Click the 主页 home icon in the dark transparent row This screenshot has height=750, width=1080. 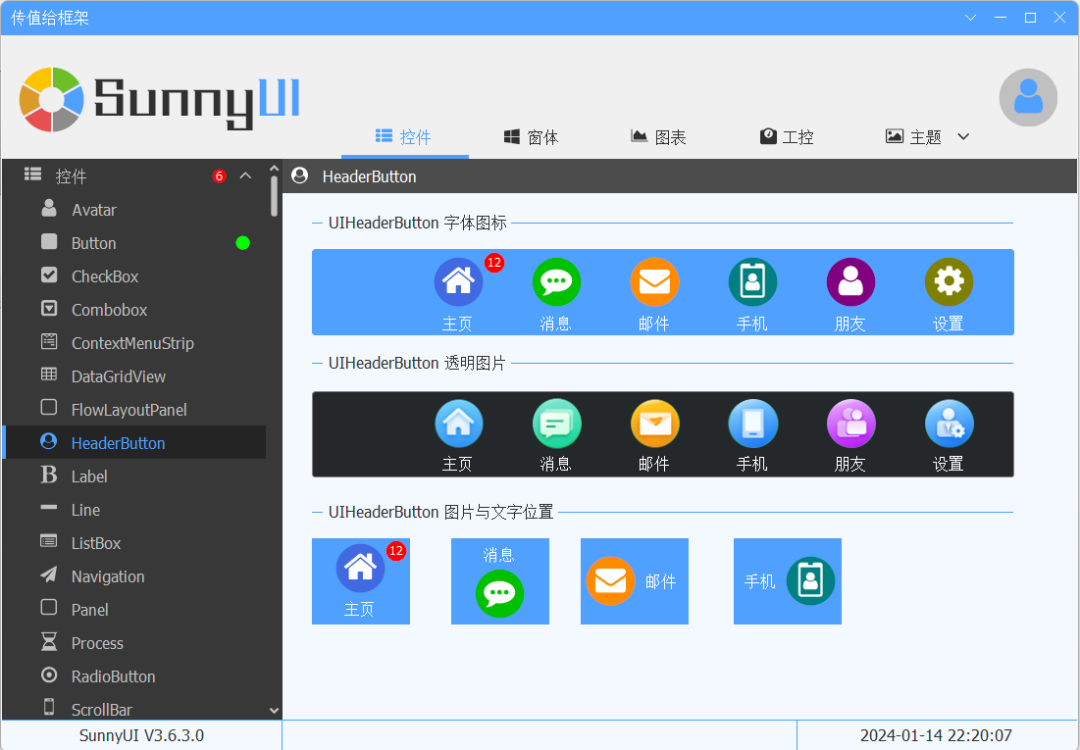(x=458, y=423)
